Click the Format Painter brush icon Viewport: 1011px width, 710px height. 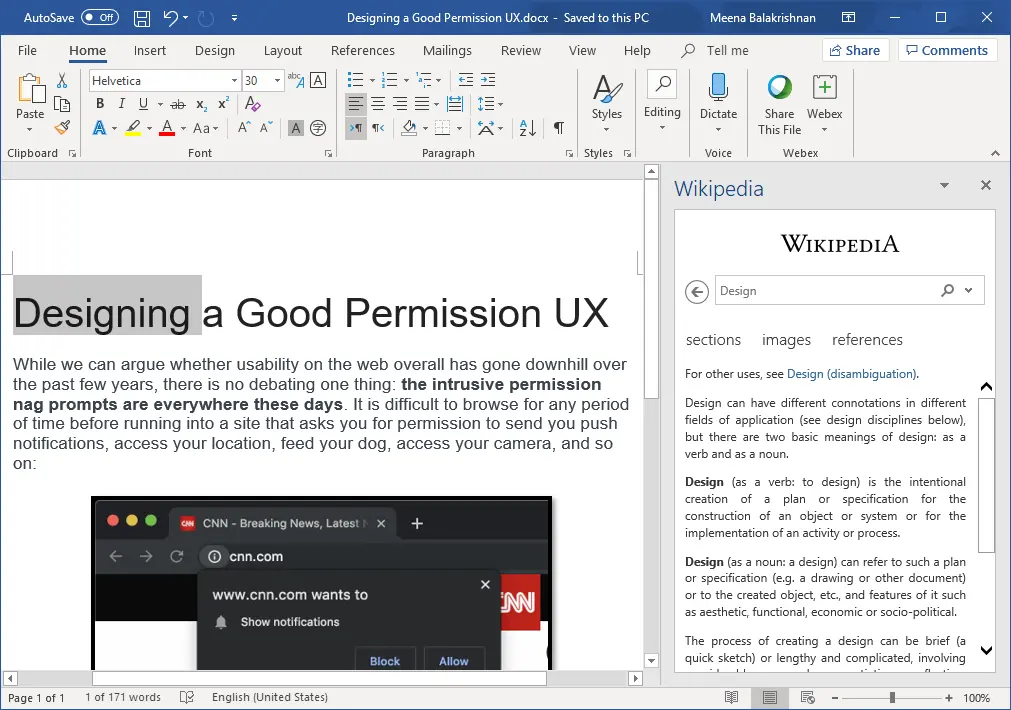point(62,128)
